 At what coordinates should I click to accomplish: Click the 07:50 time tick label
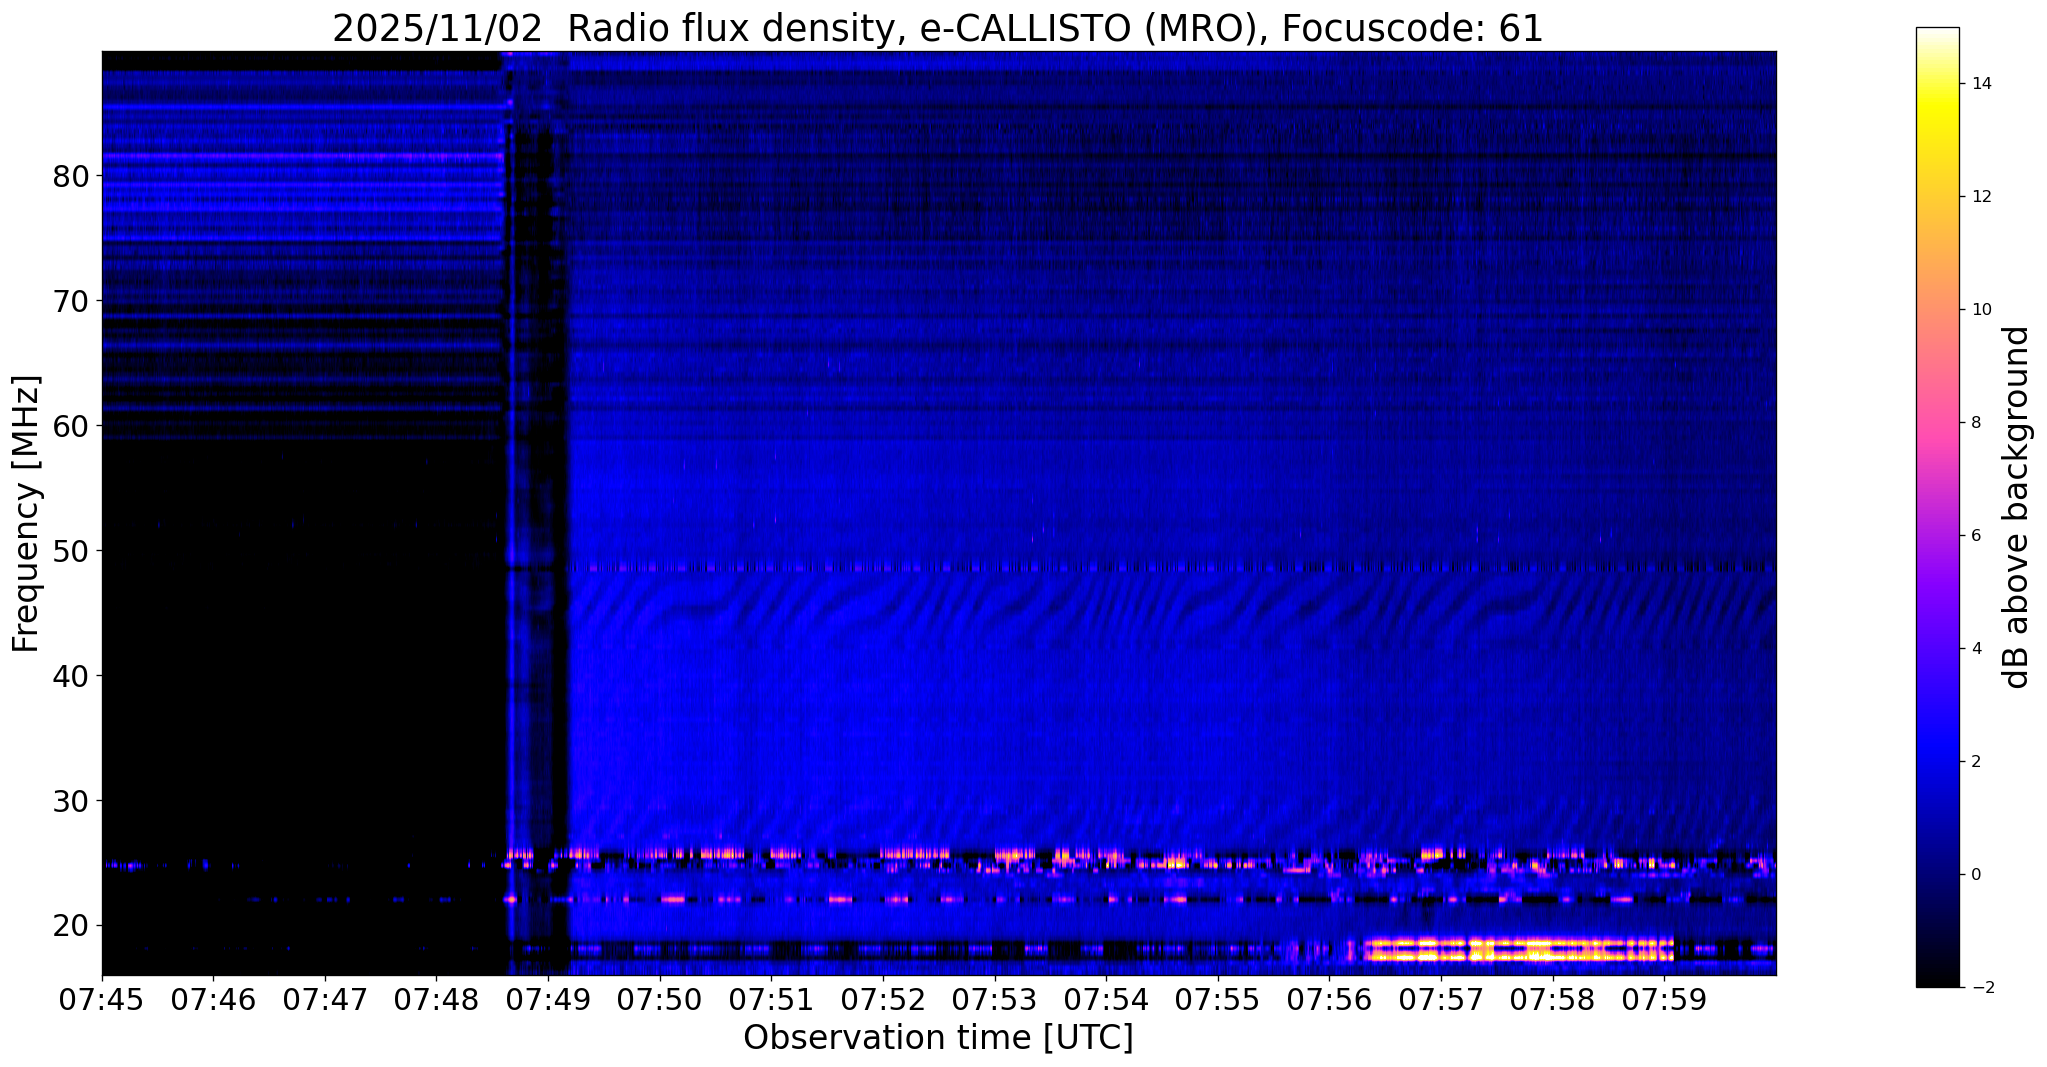659,999
